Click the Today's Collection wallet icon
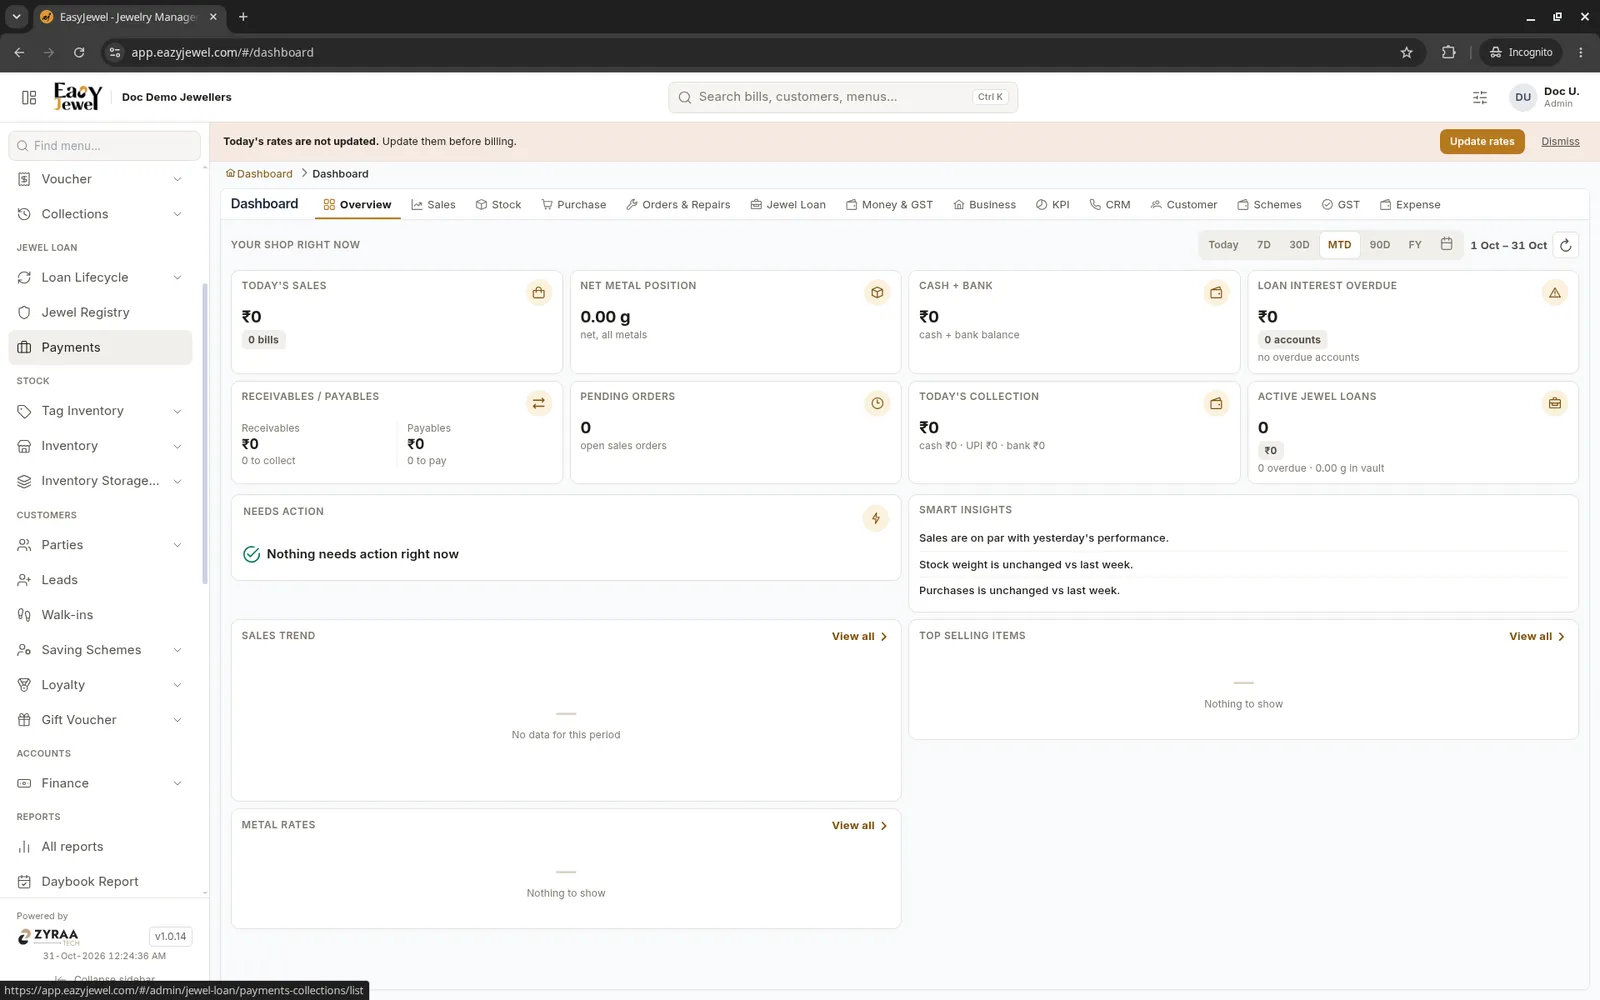The image size is (1600, 1000). (x=1216, y=403)
